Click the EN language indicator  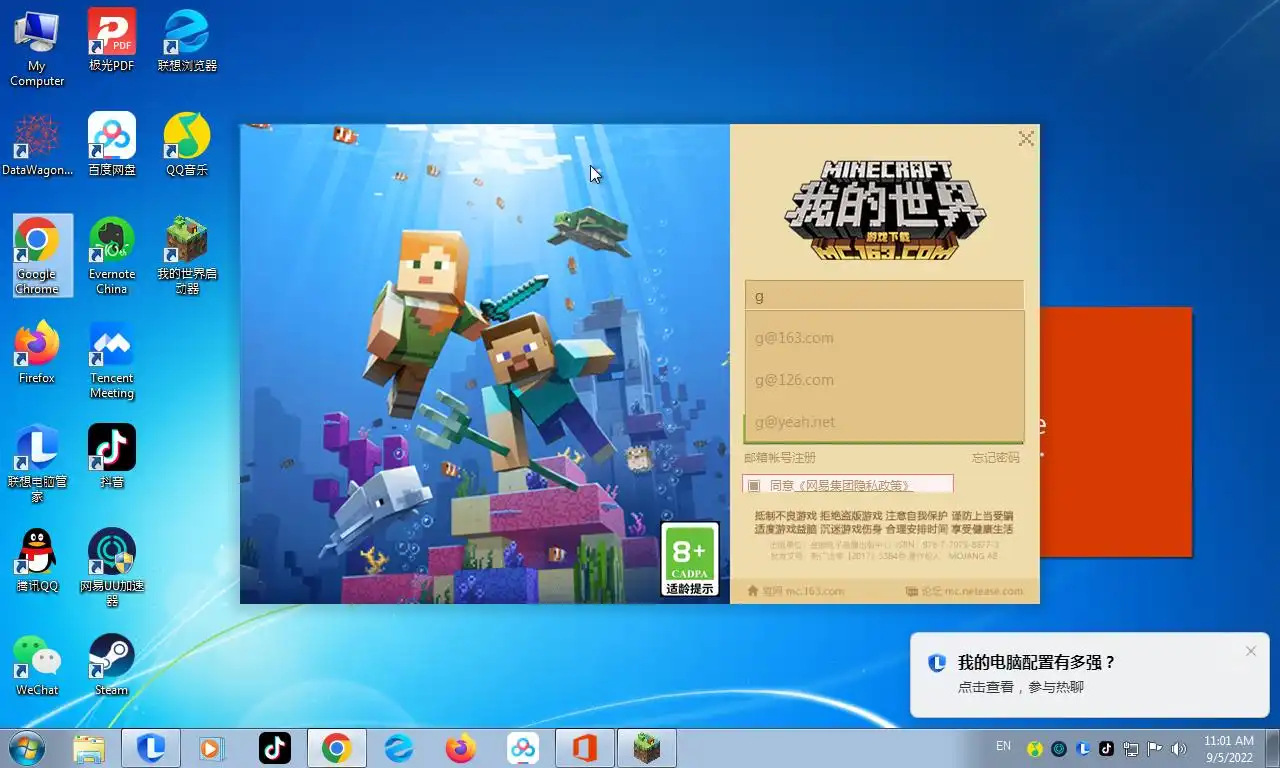pyautogui.click(x=1003, y=746)
